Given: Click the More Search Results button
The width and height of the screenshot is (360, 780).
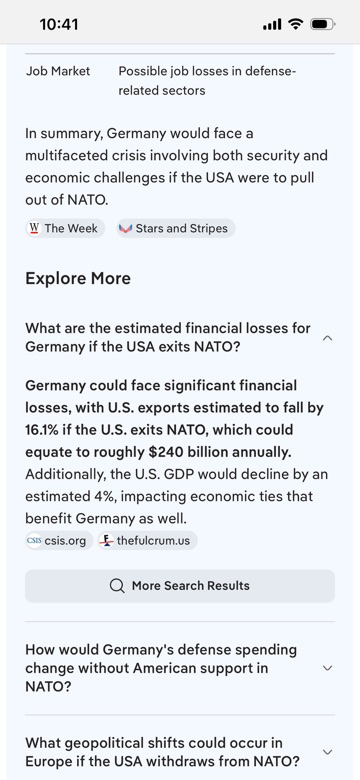Looking at the screenshot, I should pyautogui.click(x=180, y=586).
